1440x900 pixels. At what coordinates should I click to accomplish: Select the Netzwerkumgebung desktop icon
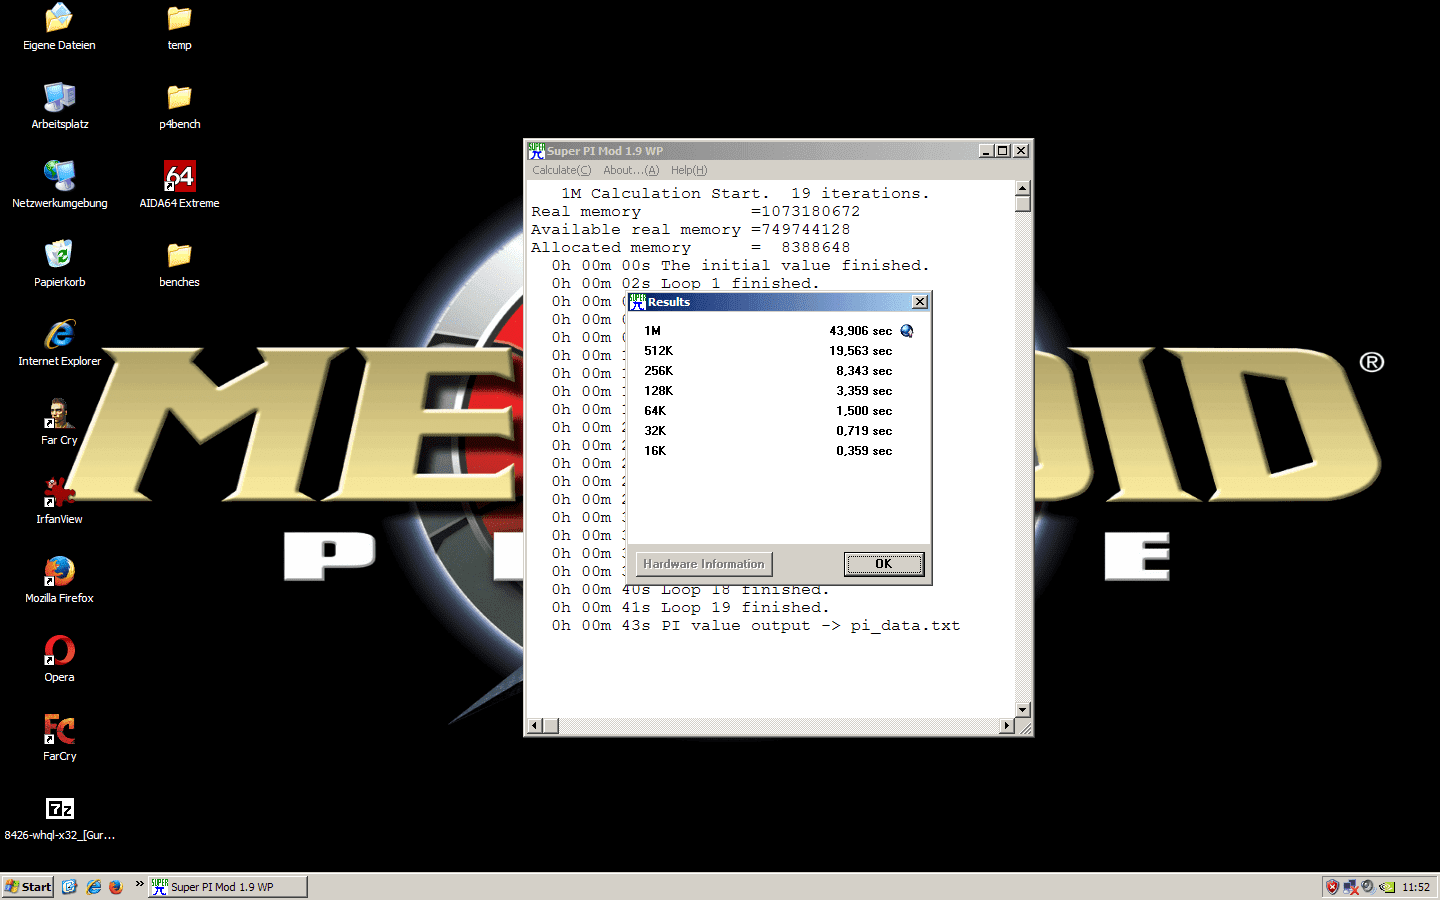pyautogui.click(x=59, y=185)
